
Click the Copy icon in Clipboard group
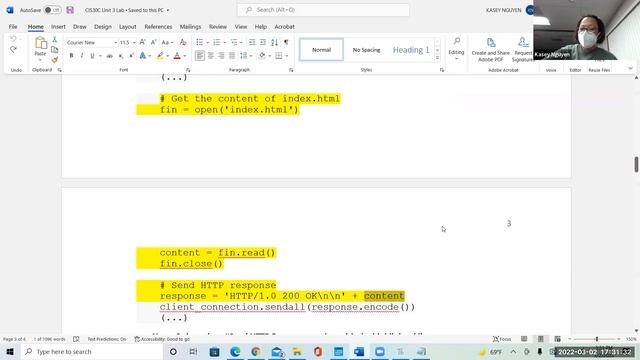pyautogui.click(x=54, y=49)
